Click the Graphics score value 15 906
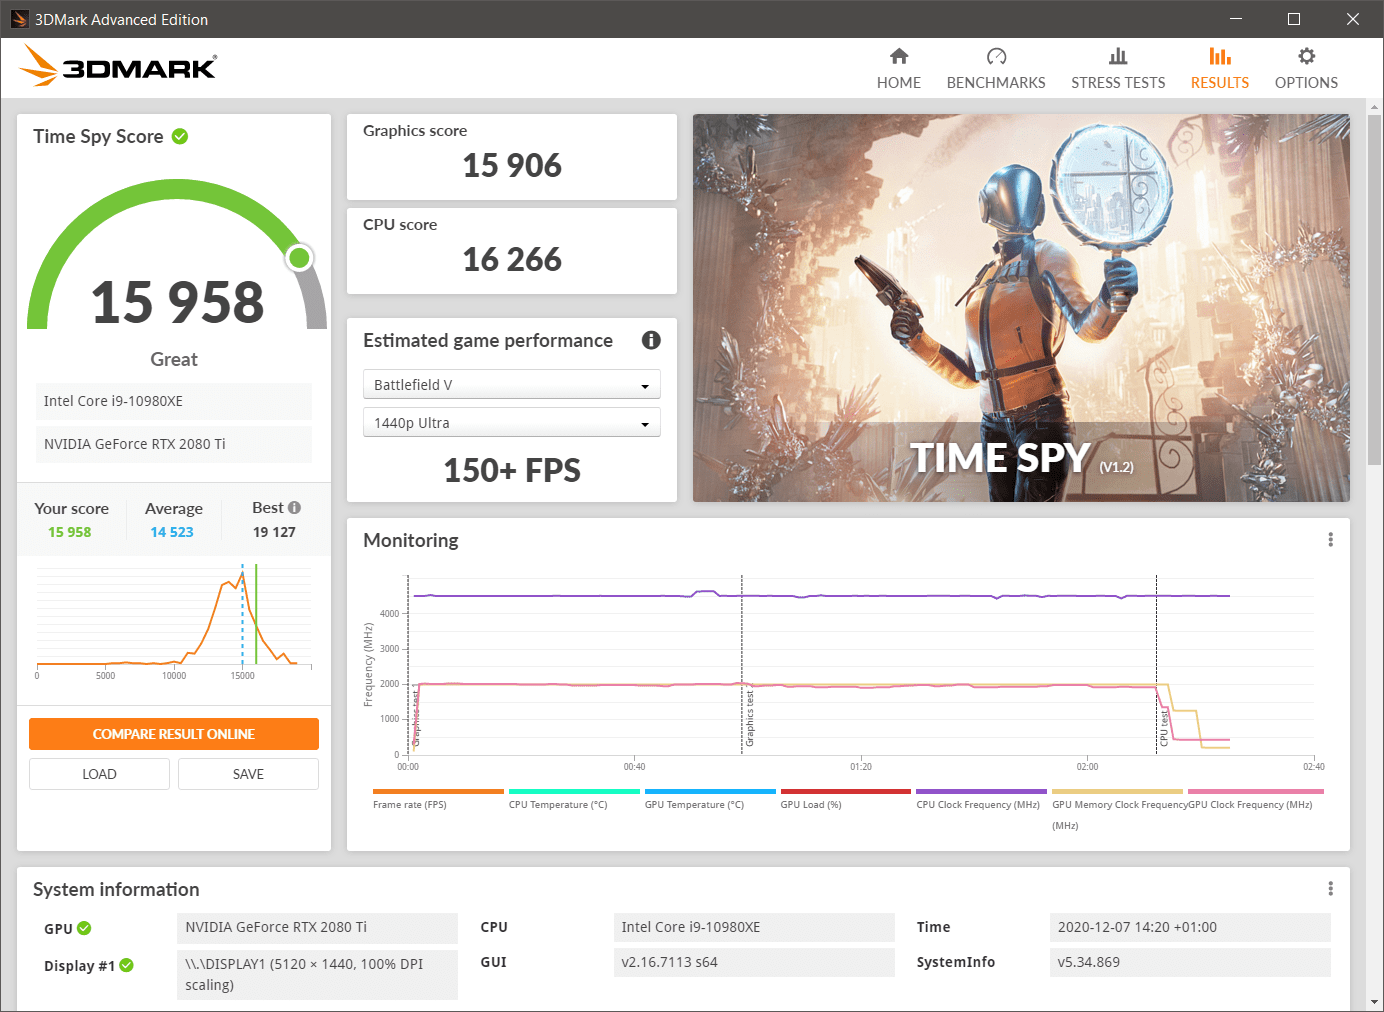Viewport: 1384px width, 1012px height. [x=512, y=166]
